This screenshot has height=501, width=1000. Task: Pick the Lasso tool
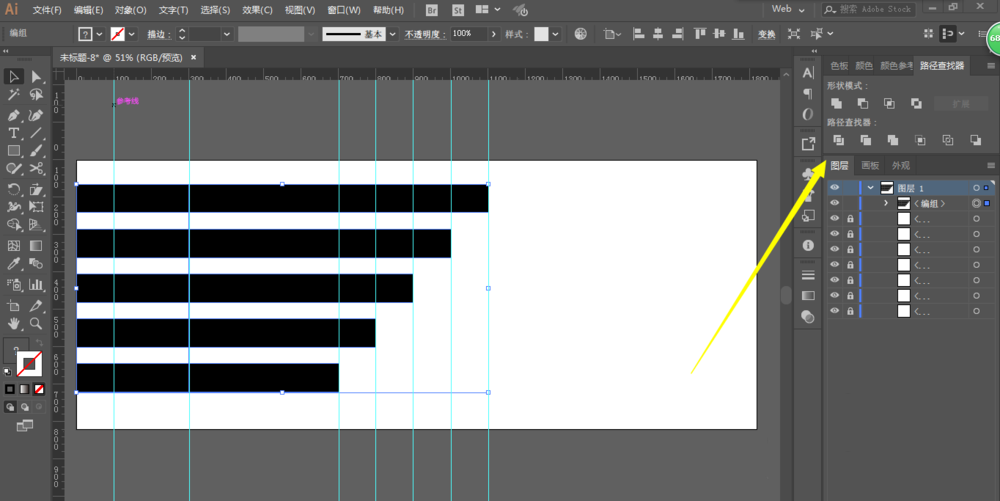[36, 95]
